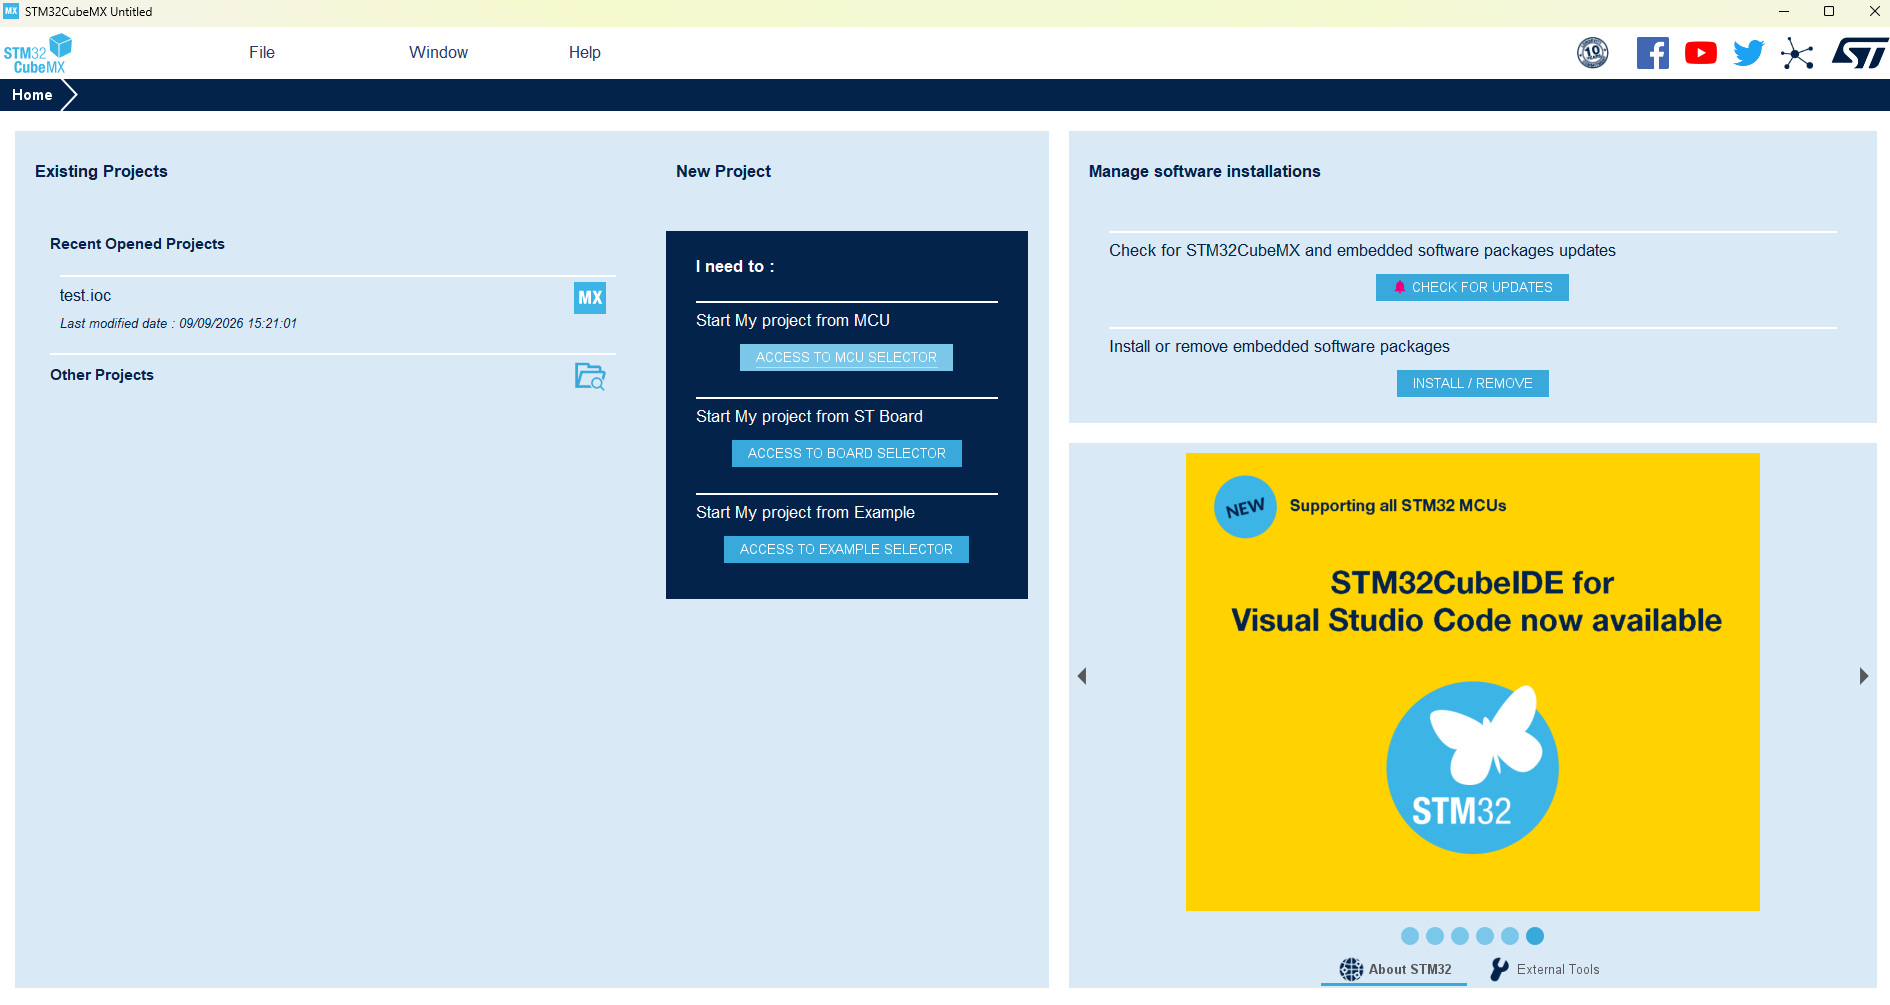Switch to the About STM32 tab
The width and height of the screenshot is (1890, 1005).
(x=1394, y=969)
